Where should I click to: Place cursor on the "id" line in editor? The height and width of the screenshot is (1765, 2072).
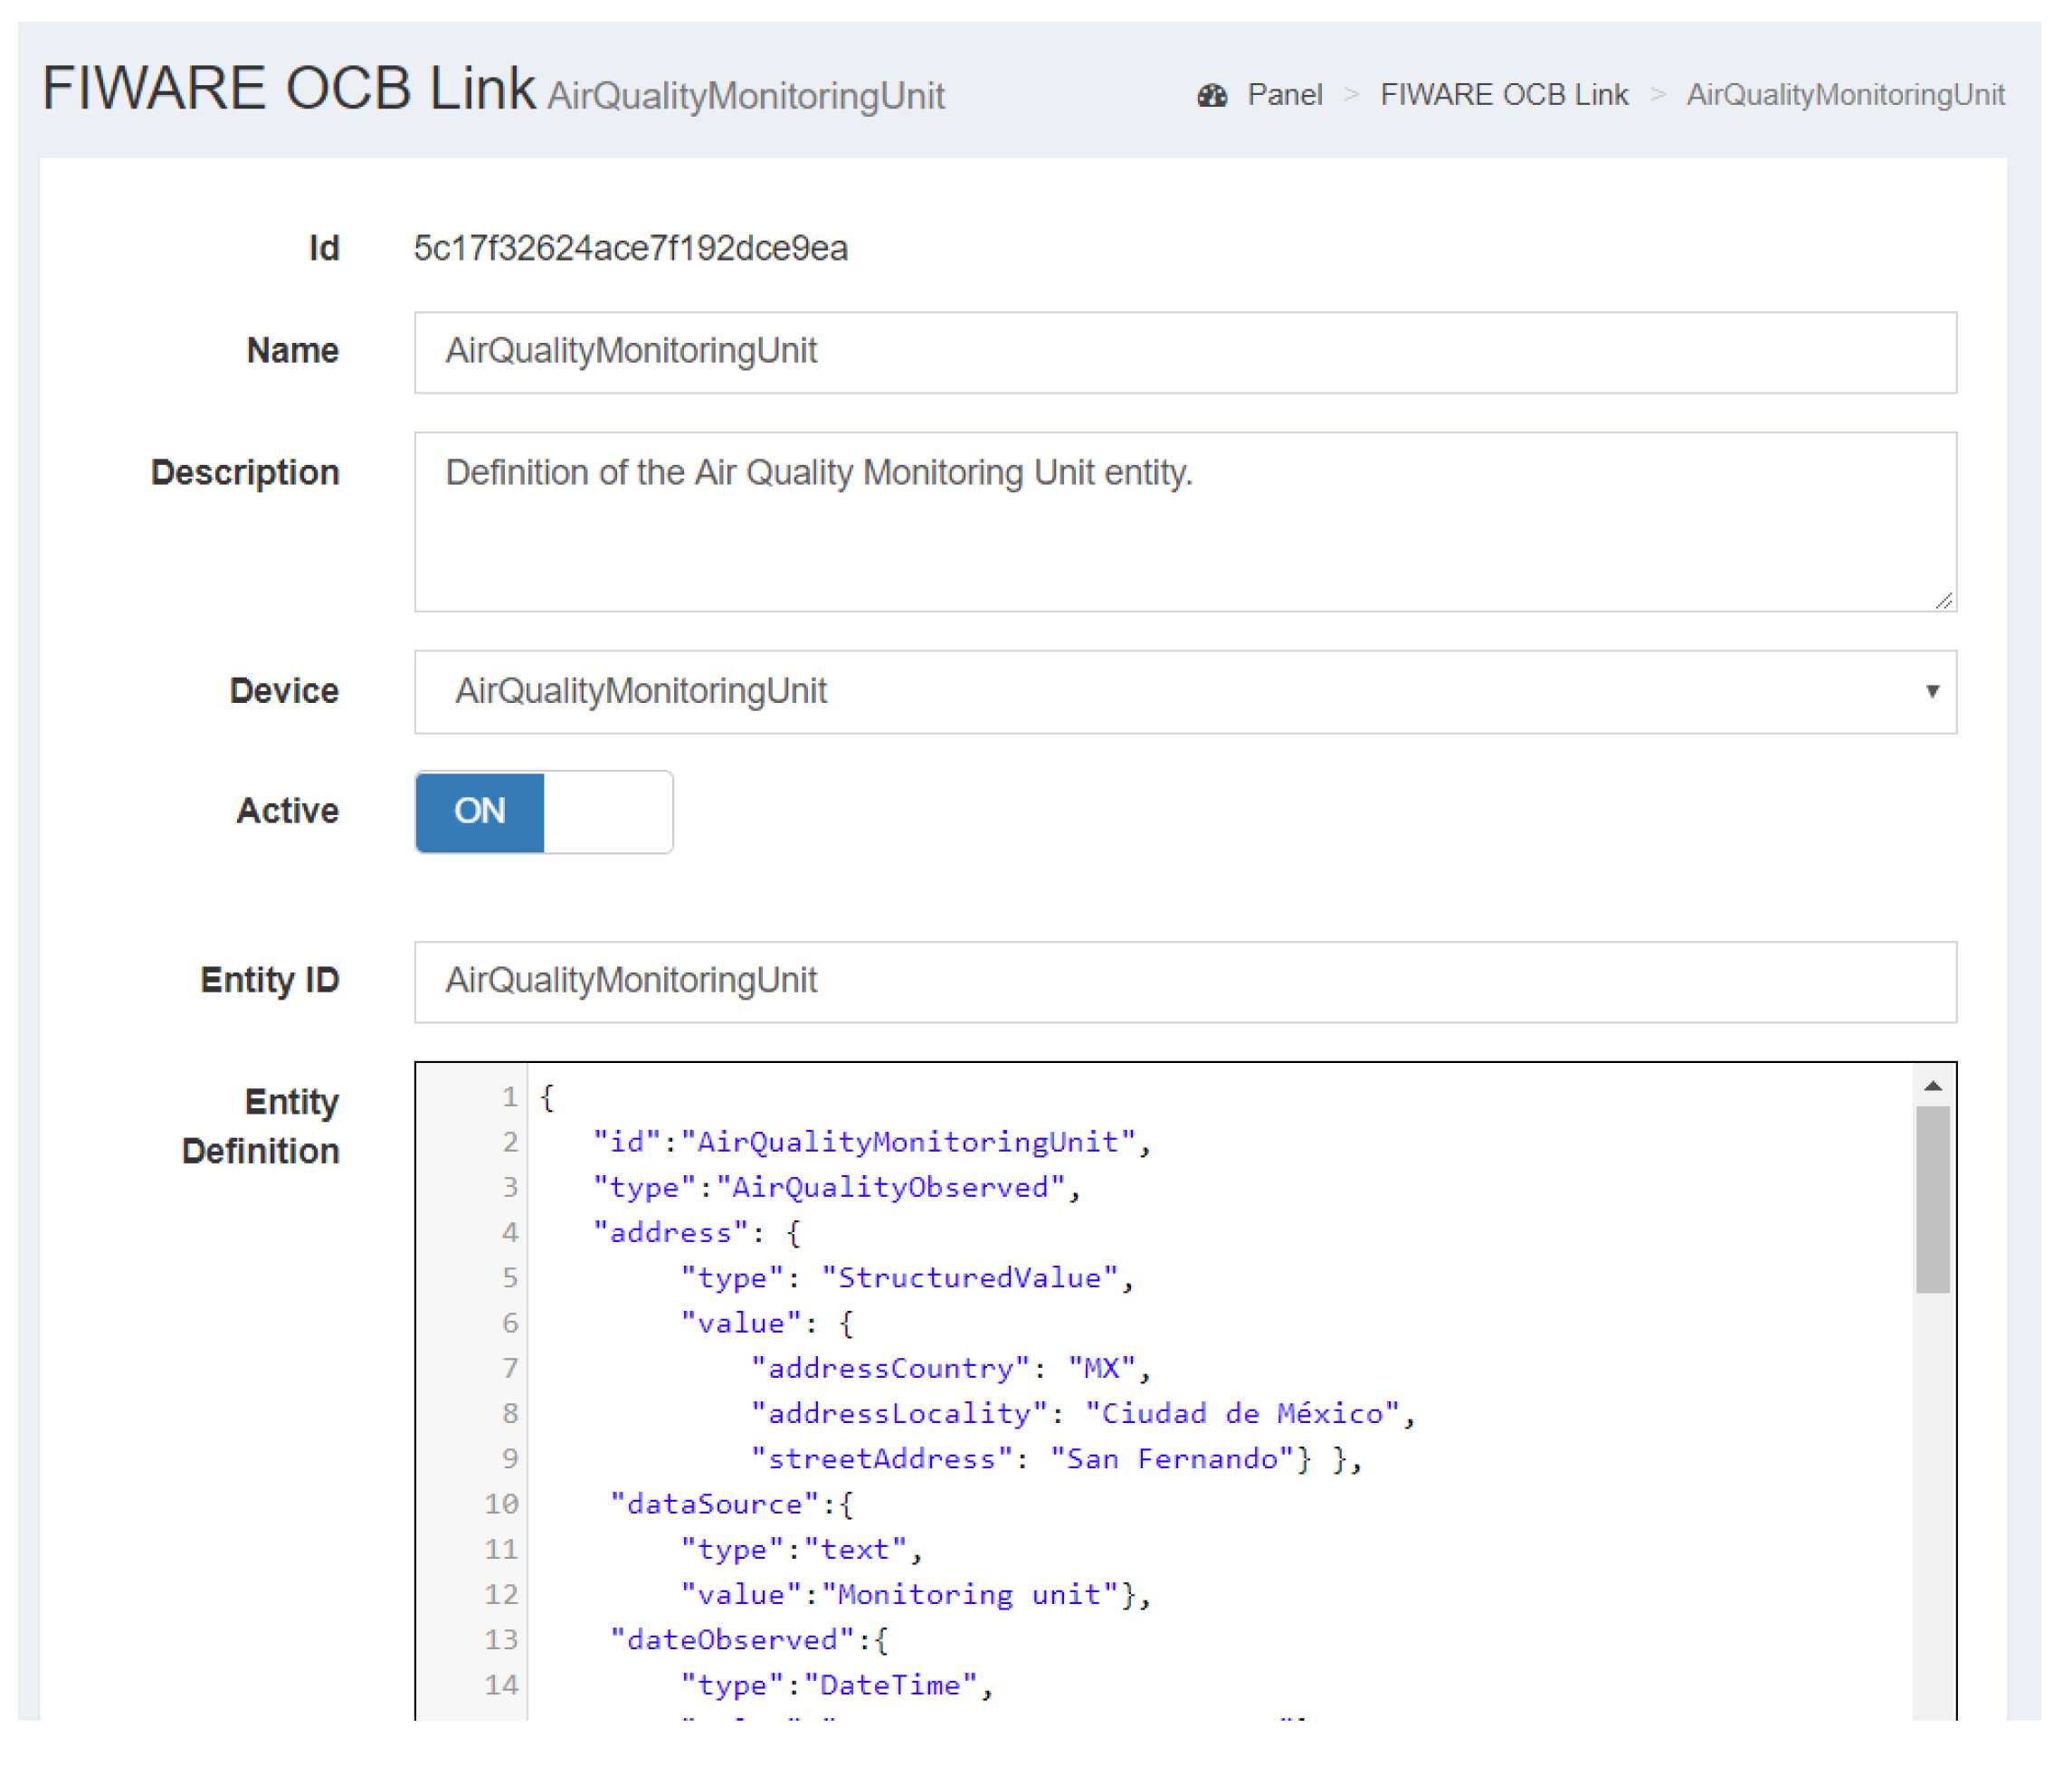pos(871,1142)
